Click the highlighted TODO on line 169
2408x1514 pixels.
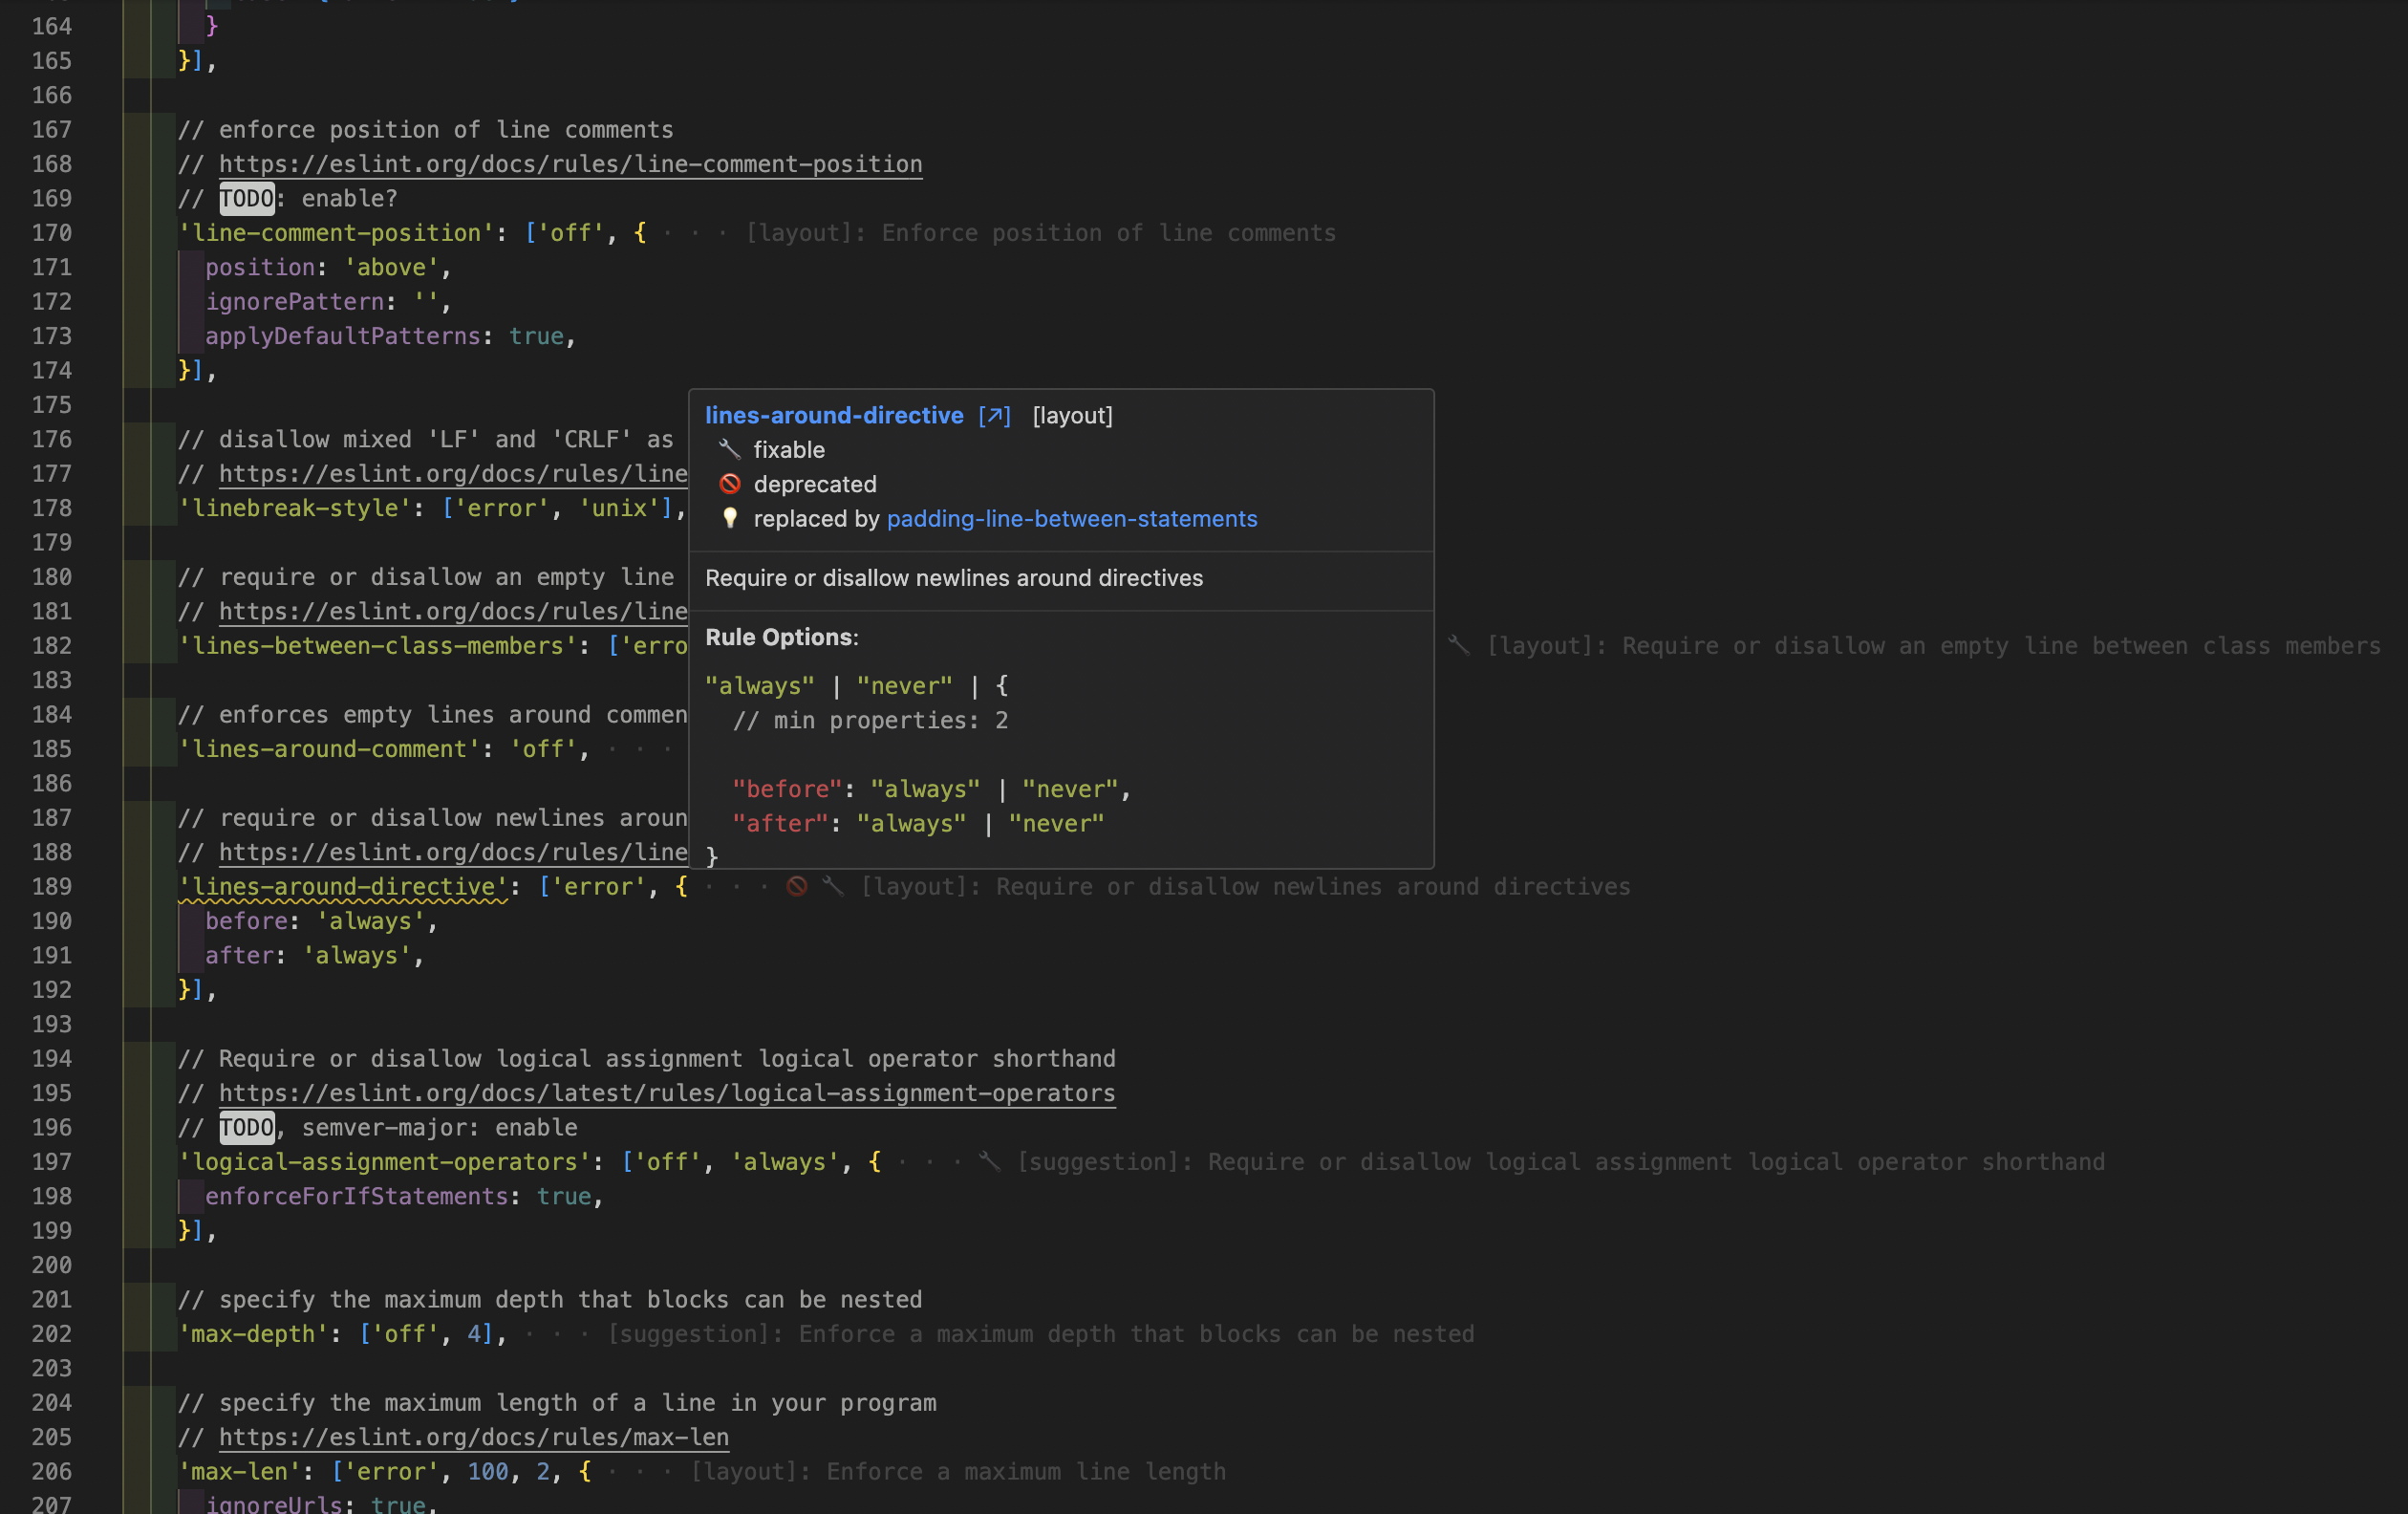click(x=247, y=198)
